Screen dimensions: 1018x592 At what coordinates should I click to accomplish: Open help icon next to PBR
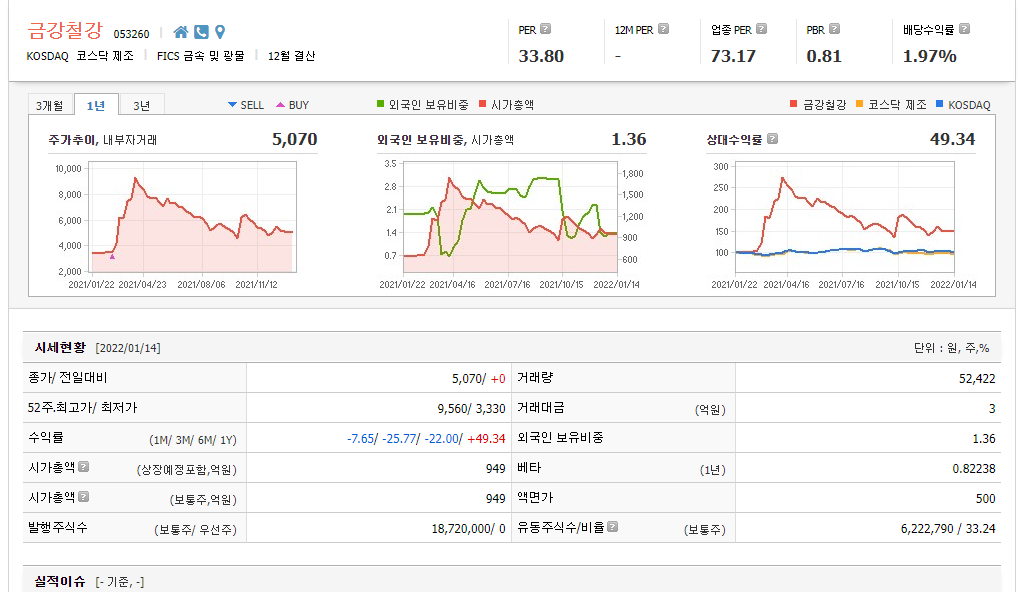[834, 29]
